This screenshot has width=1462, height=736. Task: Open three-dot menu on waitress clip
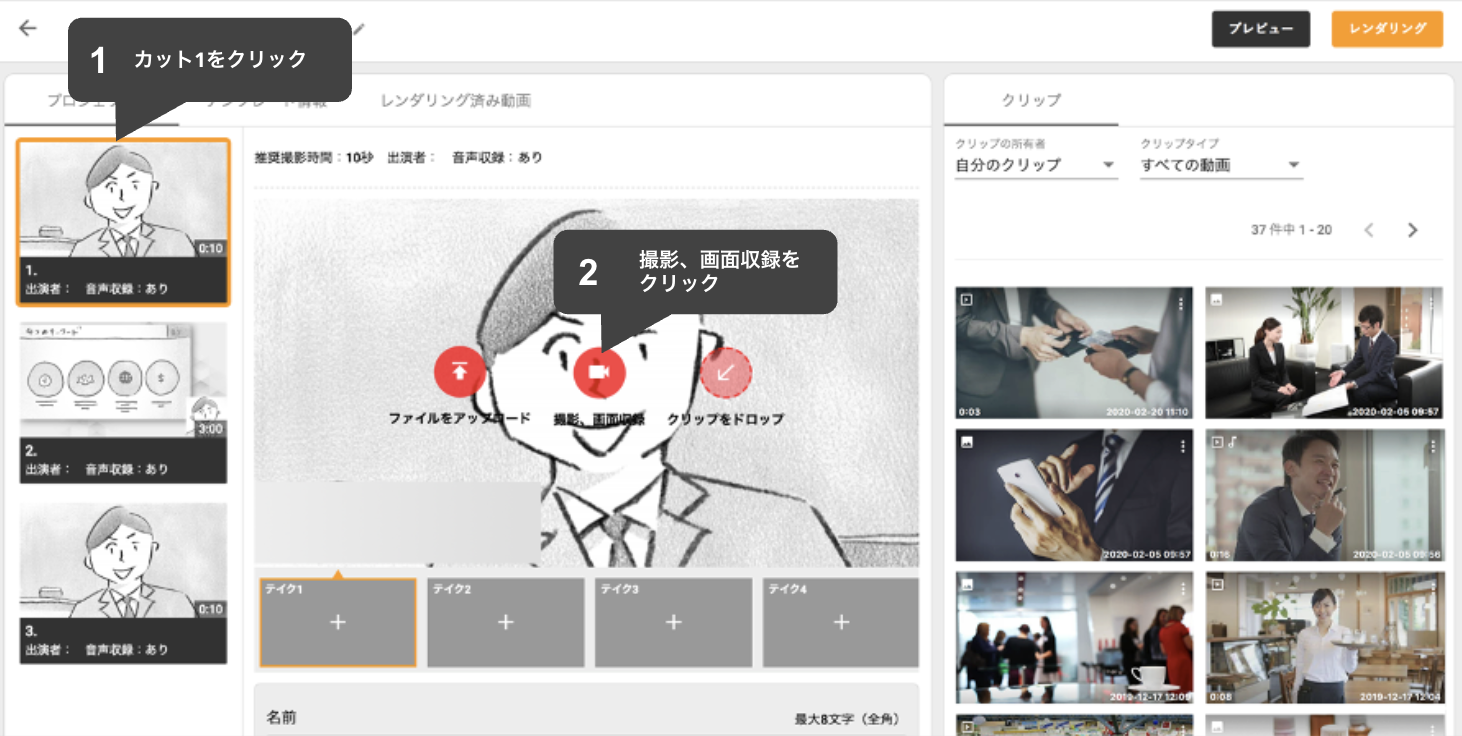click(x=1433, y=589)
